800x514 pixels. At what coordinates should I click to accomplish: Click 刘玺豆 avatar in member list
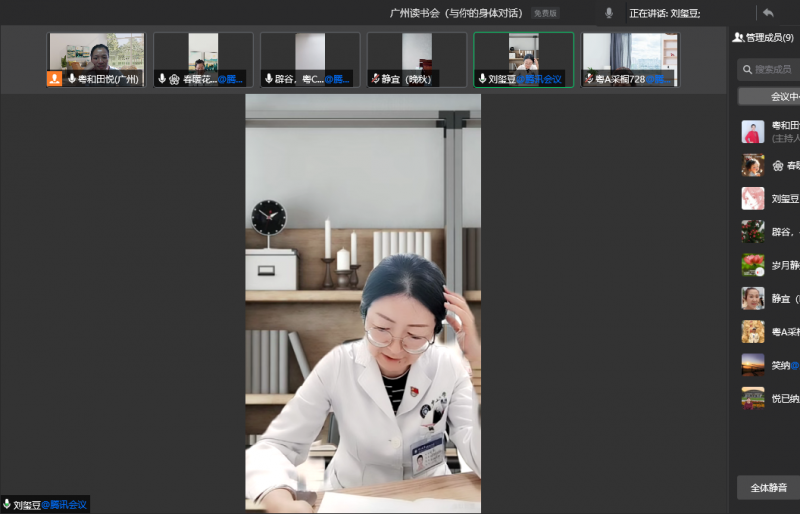752,198
